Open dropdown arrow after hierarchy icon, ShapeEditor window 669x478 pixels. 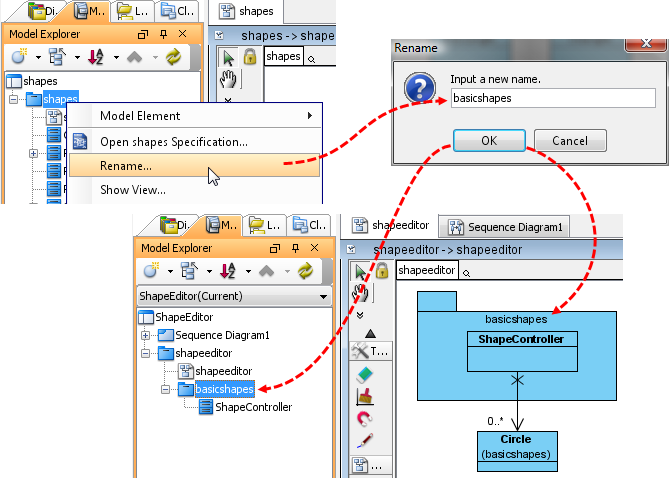pos(209,271)
